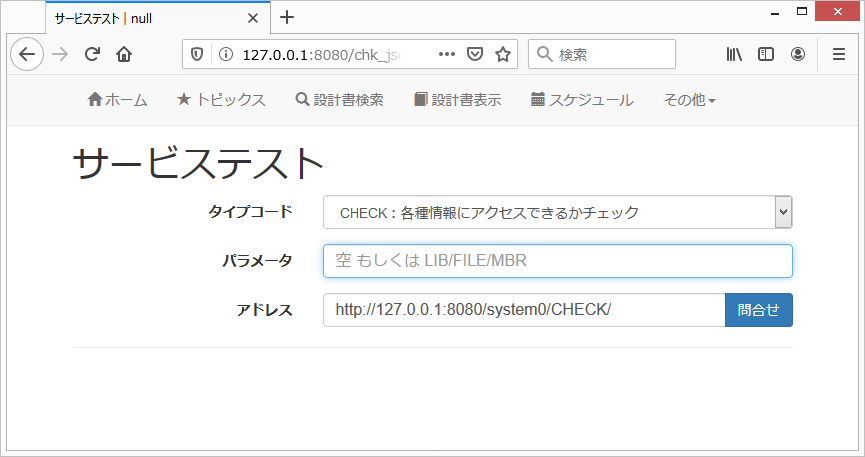Open the hamburger application menu

[839, 54]
